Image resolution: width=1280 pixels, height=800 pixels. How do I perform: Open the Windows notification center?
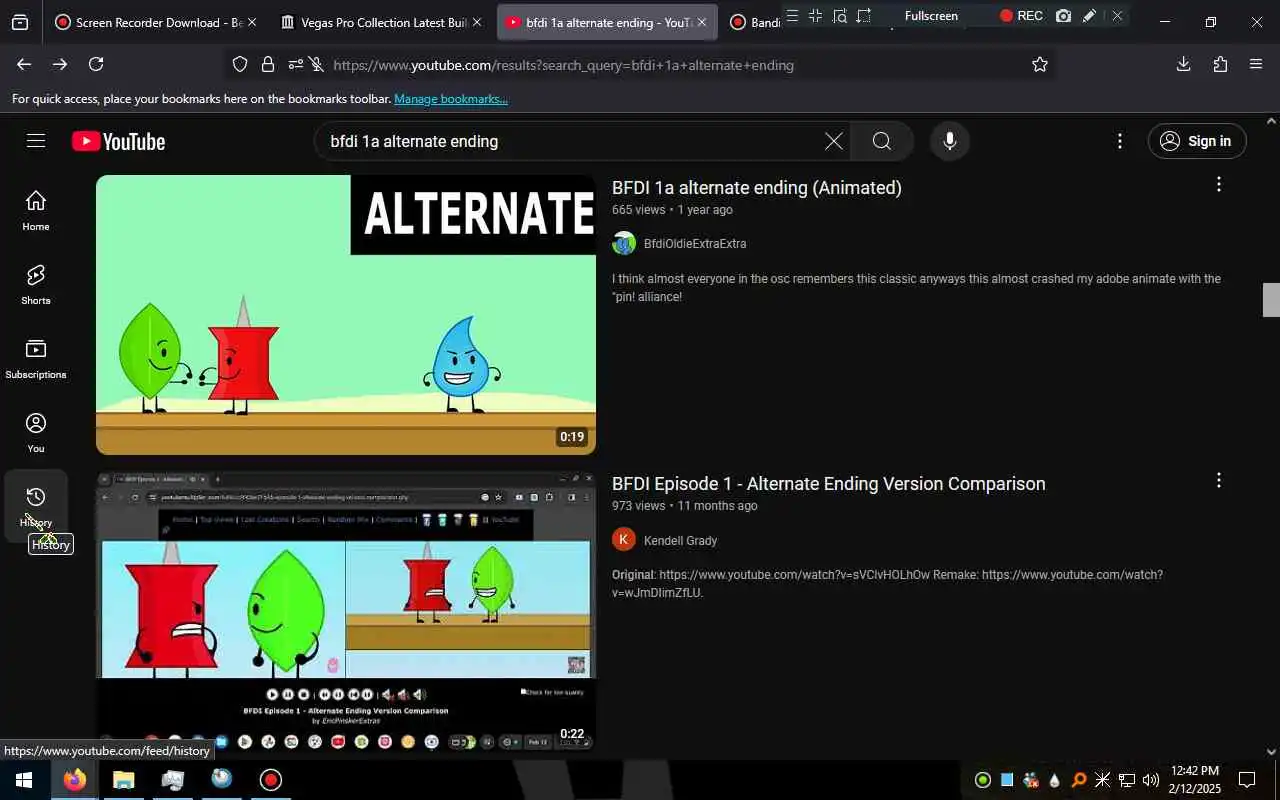coord(1247,780)
